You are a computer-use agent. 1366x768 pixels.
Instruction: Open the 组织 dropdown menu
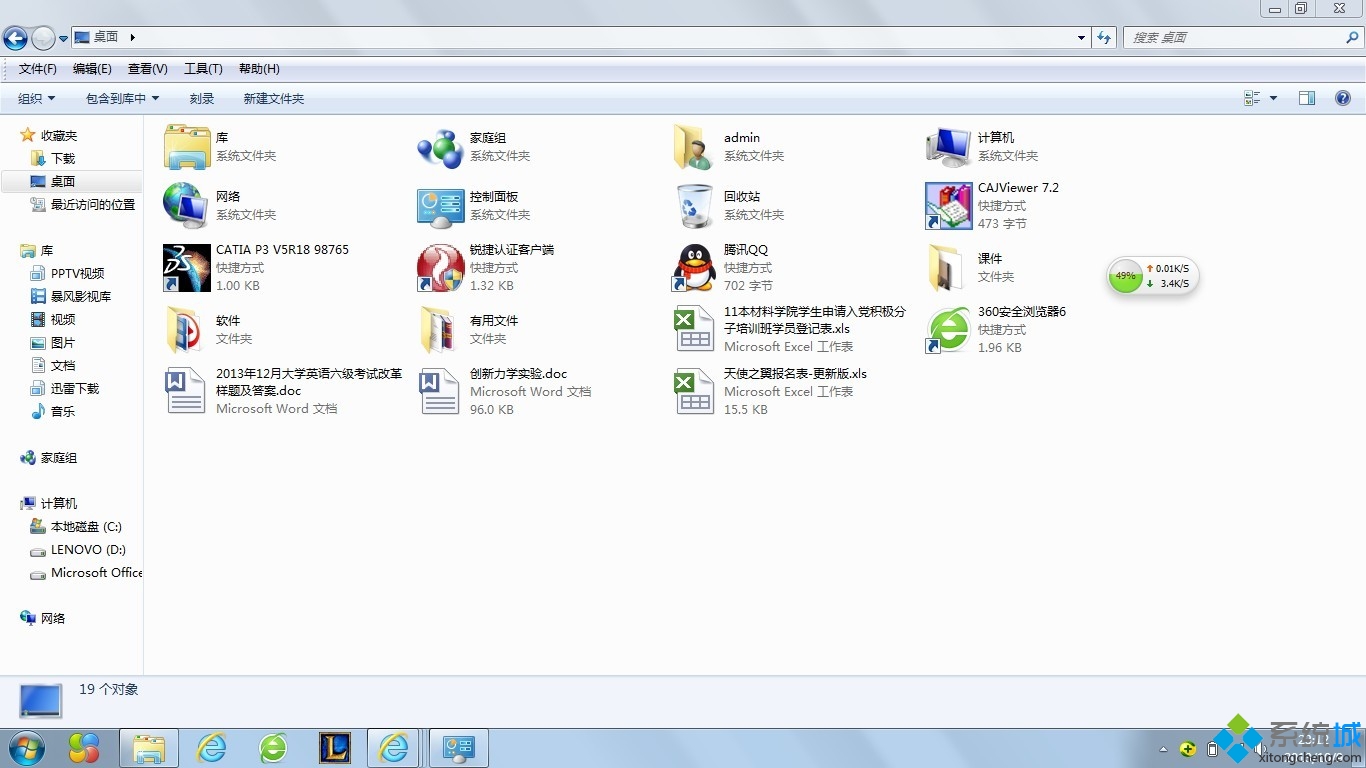click(36, 98)
